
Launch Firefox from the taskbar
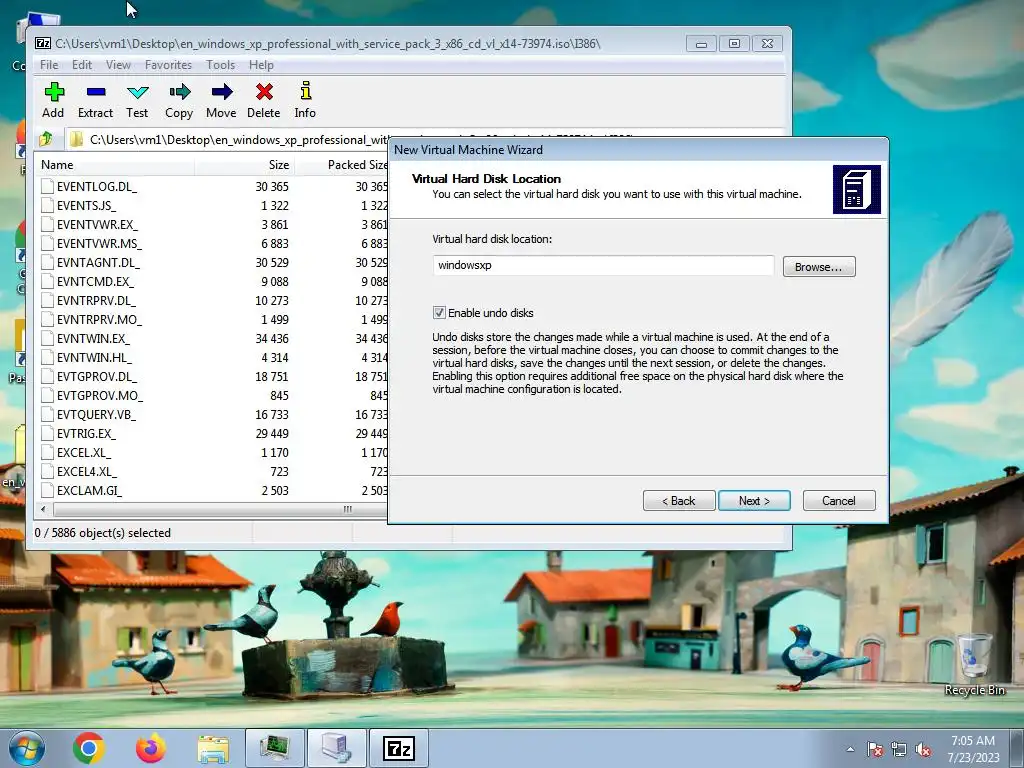click(x=151, y=748)
